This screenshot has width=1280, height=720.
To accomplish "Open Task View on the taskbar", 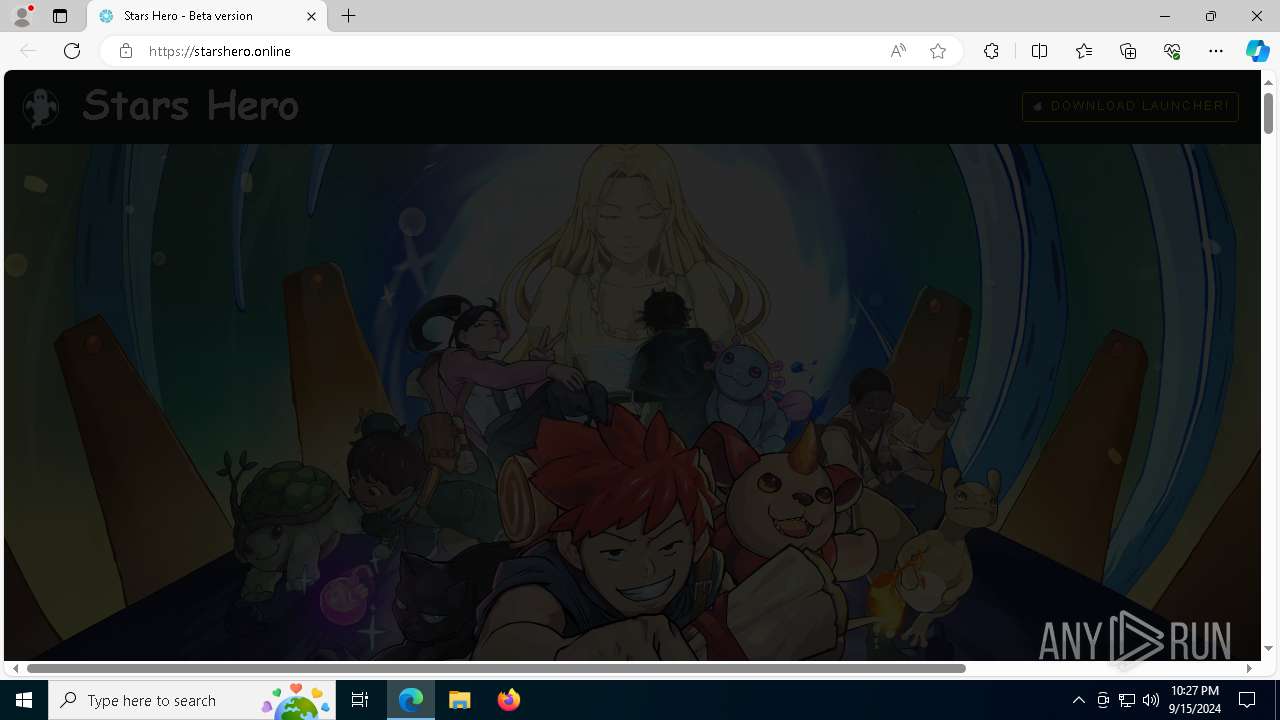I will pos(360,700).
